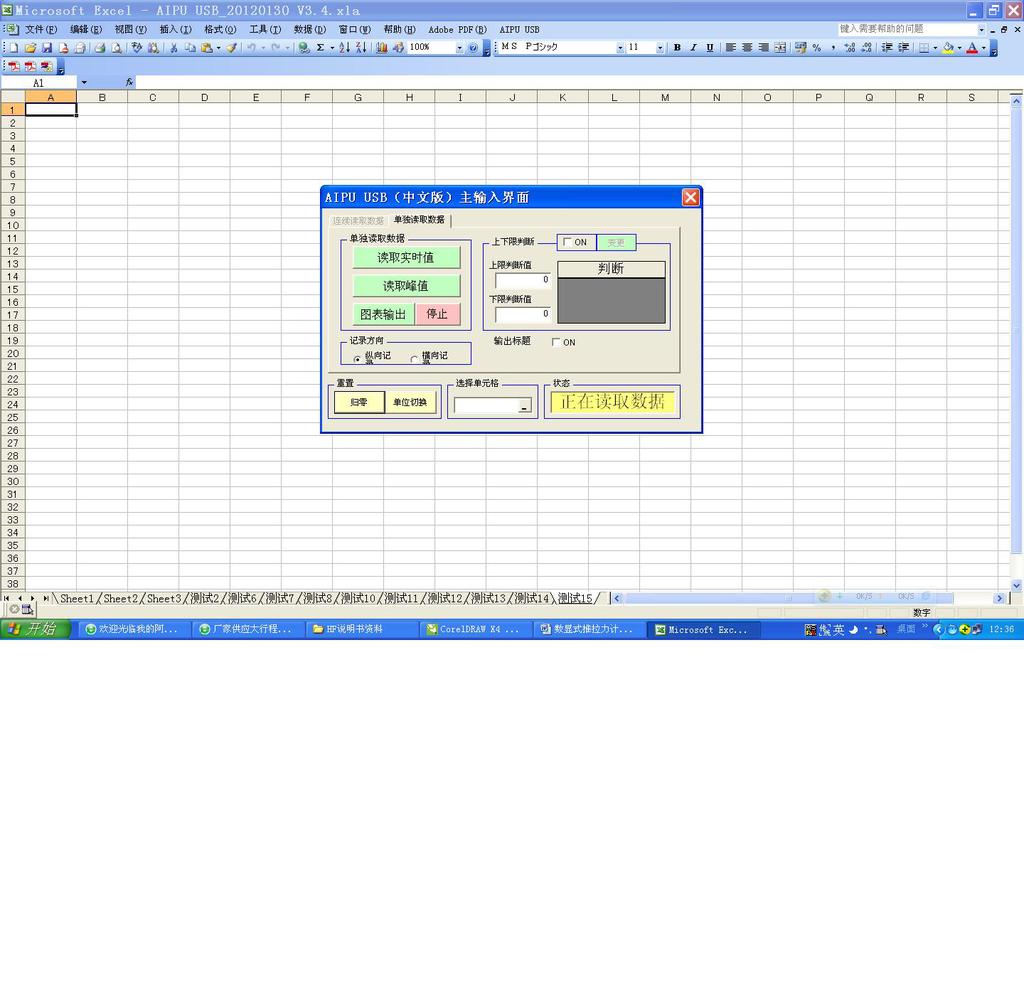Click the Sort Ascending icon
Image resolution: width=1024 pixels, height=997 pixels.
tap(344, 48)
